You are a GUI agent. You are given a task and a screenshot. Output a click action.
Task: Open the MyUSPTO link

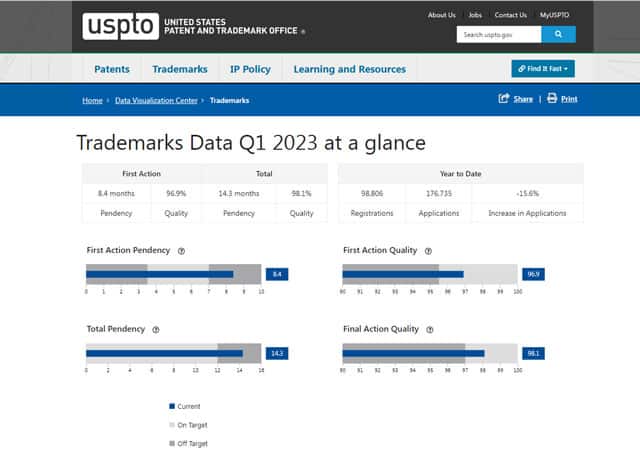click(557, 15)
